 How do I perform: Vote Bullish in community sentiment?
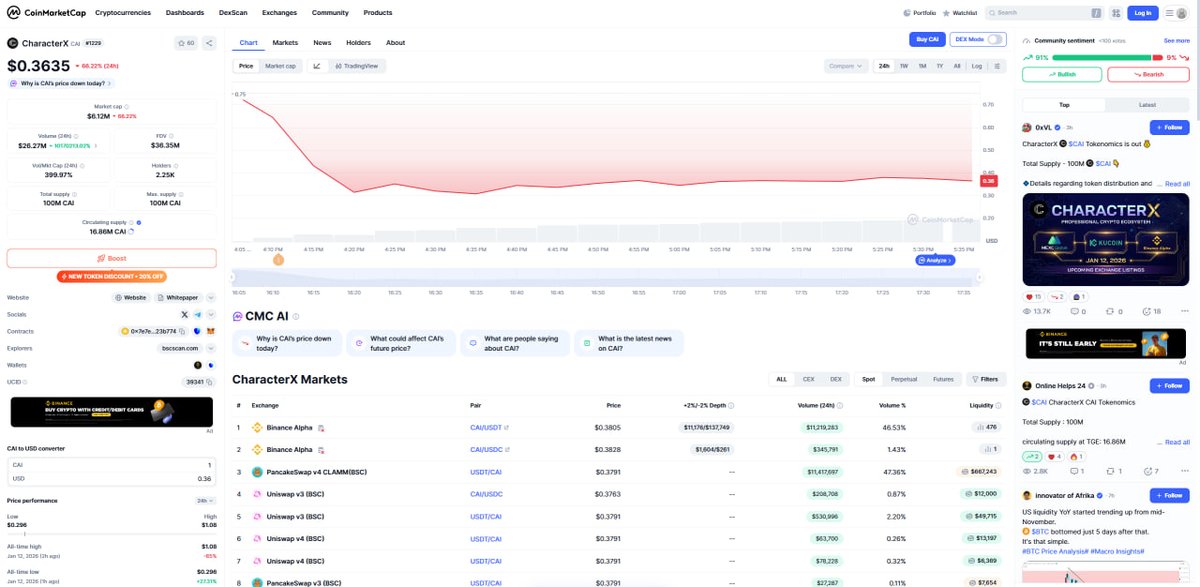pyautogui.click(x=1062, y=74)
